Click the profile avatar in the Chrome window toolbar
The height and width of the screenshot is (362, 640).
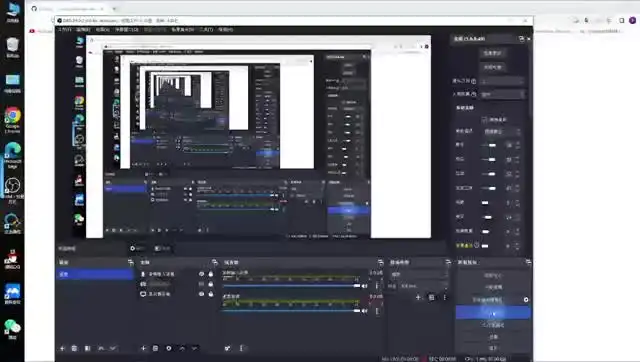633,20
